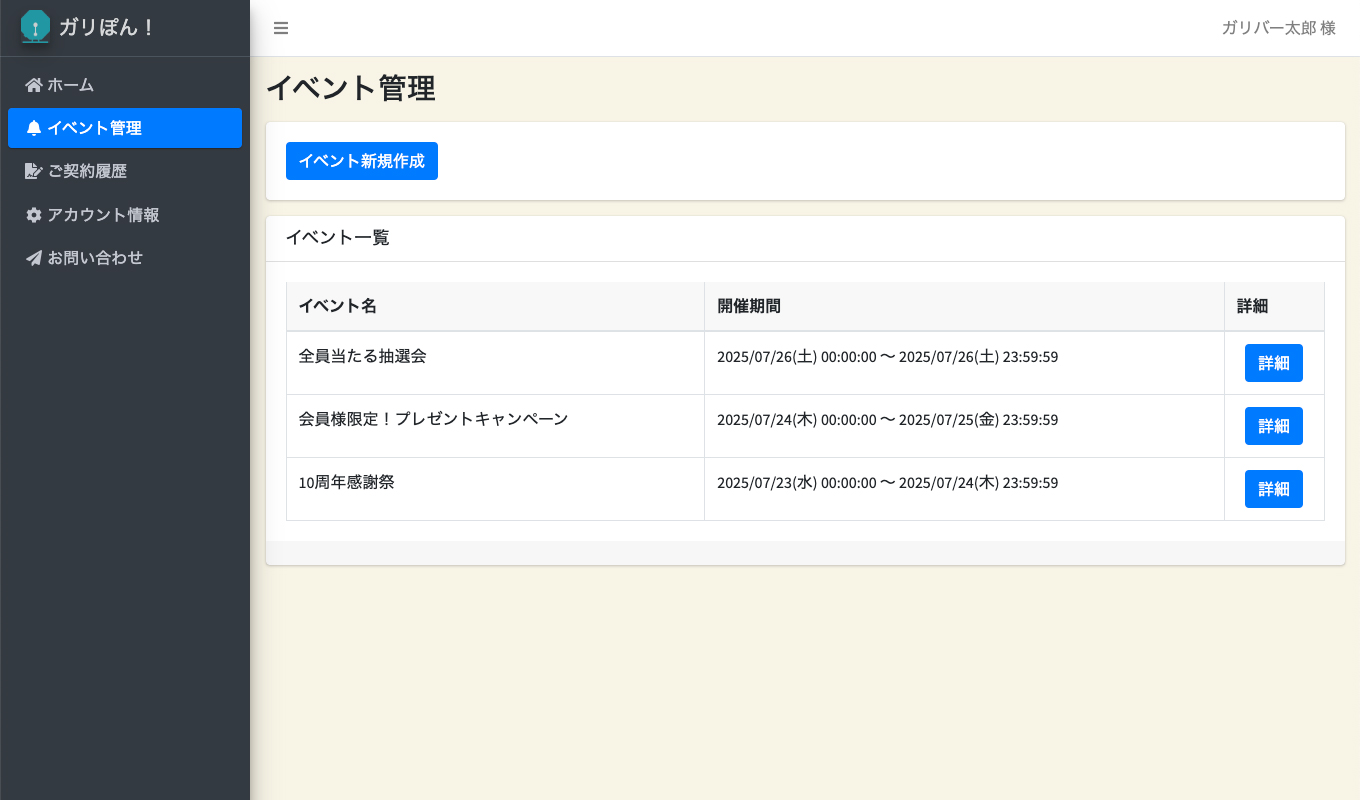Screen dimensions: 1360x800
Task: Click the ガリバー太郎 様 user name
Action: click(x=1277, y=28)
